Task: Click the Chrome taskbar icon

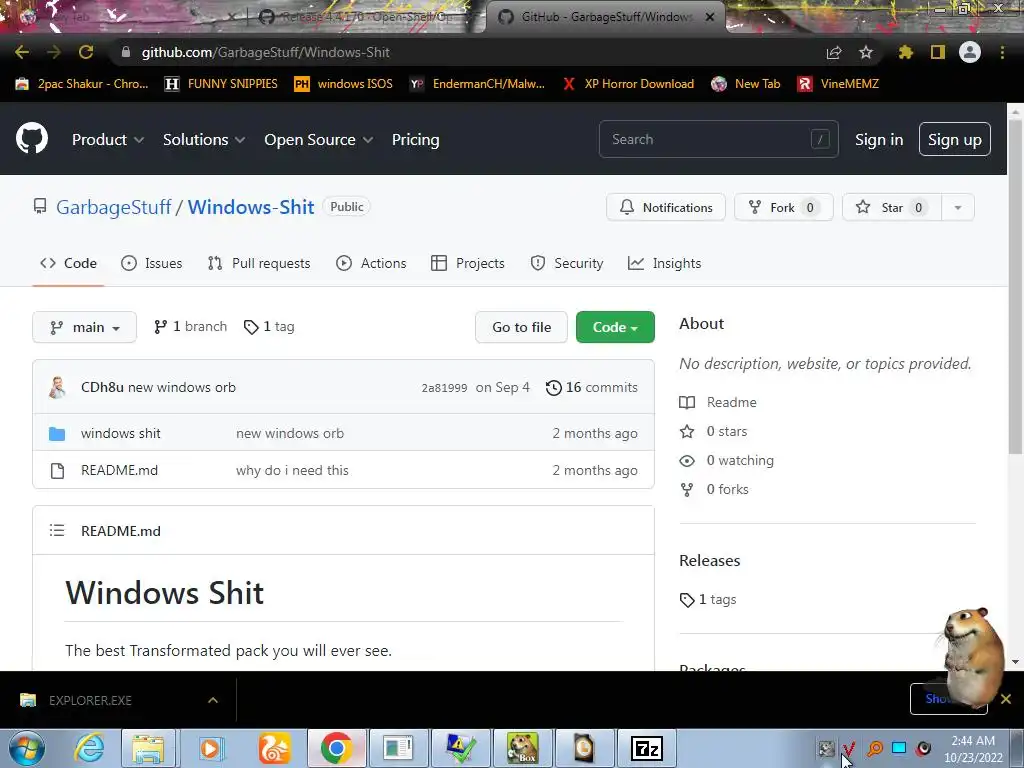Action: (x=336, y=748)
